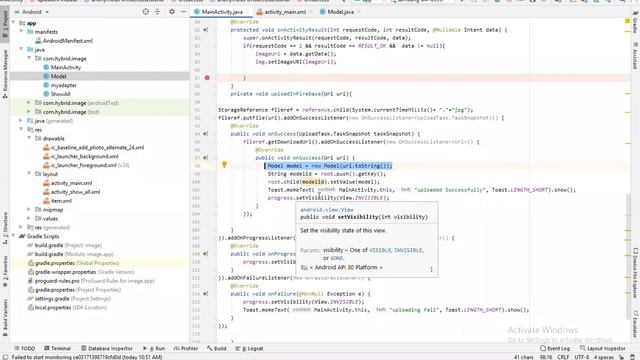Switch to the MainActivity.java tab

click(222, 12)
